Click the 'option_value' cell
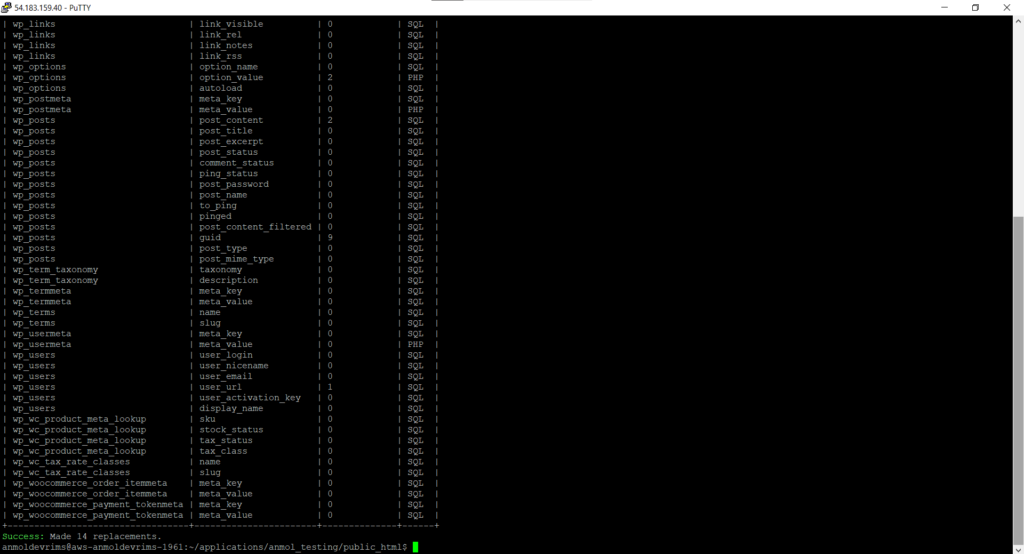Image resolution: width=1024 pixels, height=554 pixels. tap(231, 78)
